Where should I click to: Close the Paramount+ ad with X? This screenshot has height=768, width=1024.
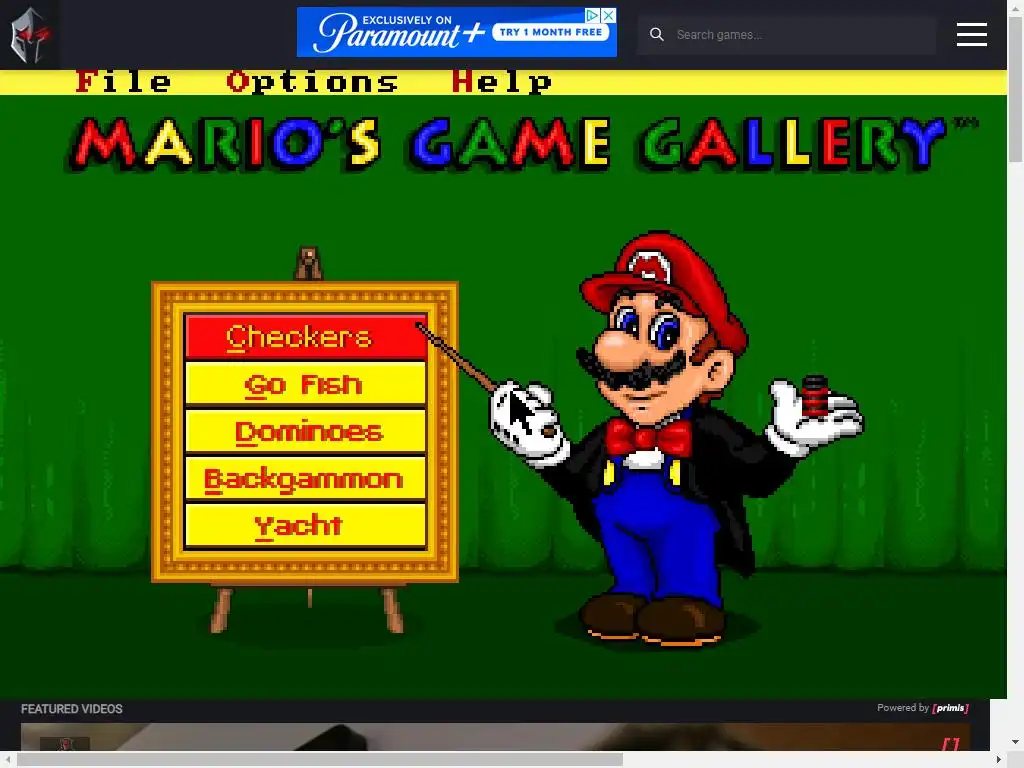[x=608, y=15]
